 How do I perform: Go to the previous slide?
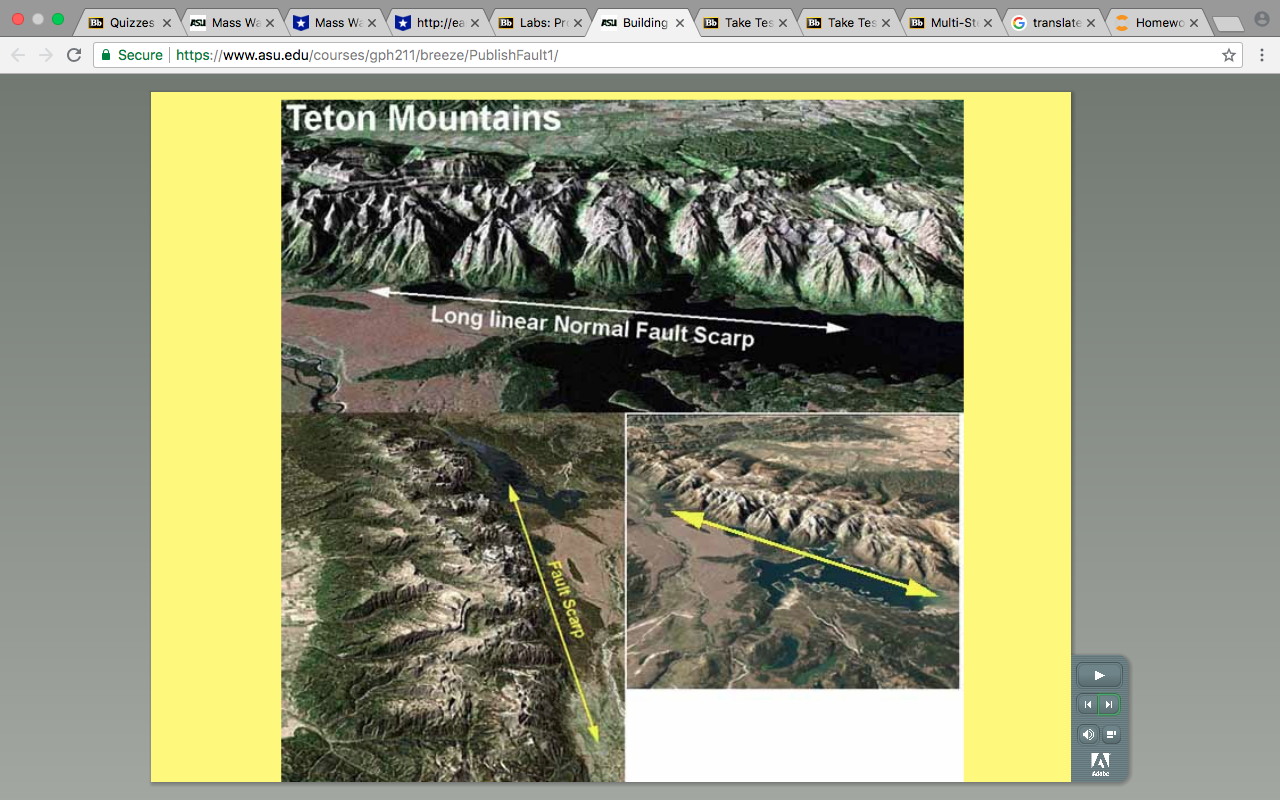click(x=1087, y=705)
